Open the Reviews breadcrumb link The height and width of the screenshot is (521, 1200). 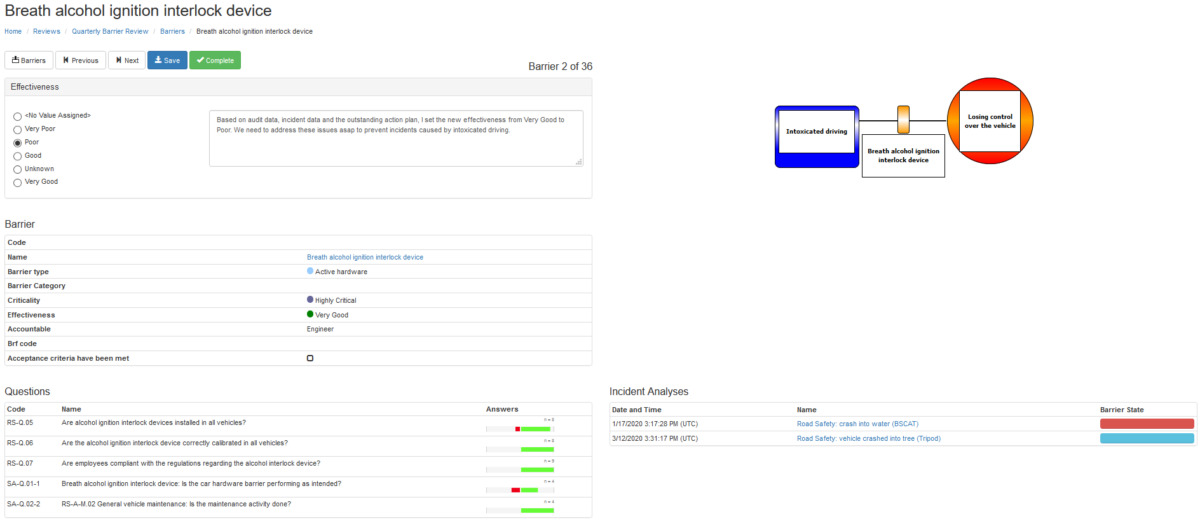(46, 31)
